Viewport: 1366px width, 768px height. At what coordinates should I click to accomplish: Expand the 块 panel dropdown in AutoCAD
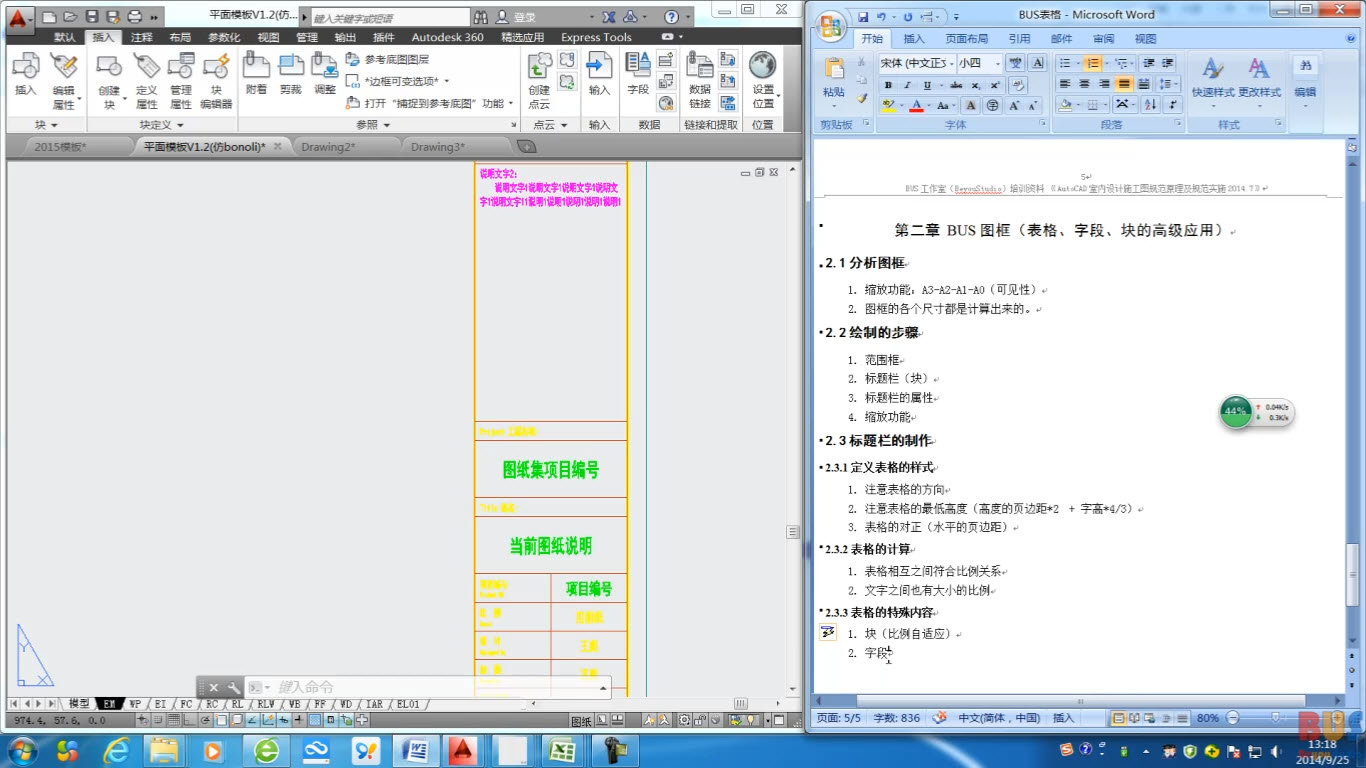(x=47, y=125)
